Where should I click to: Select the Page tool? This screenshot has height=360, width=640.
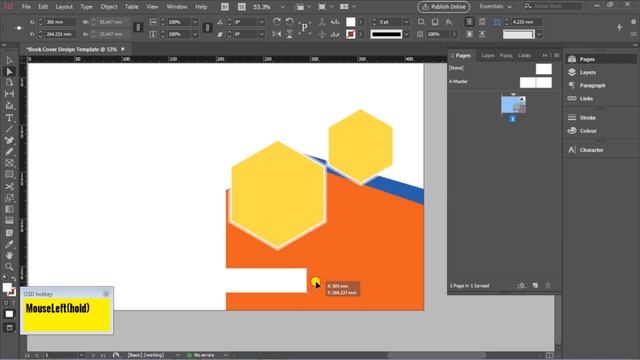[x=9, y=83]
